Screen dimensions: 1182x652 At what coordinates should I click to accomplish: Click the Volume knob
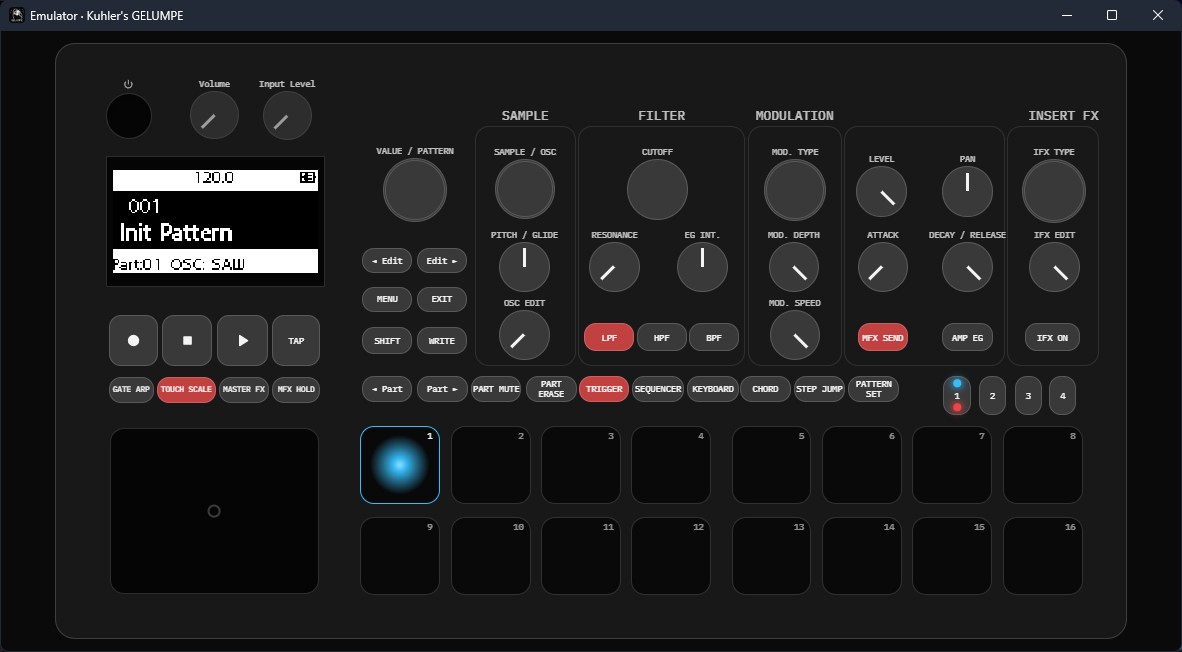click(x=214, y=115)
